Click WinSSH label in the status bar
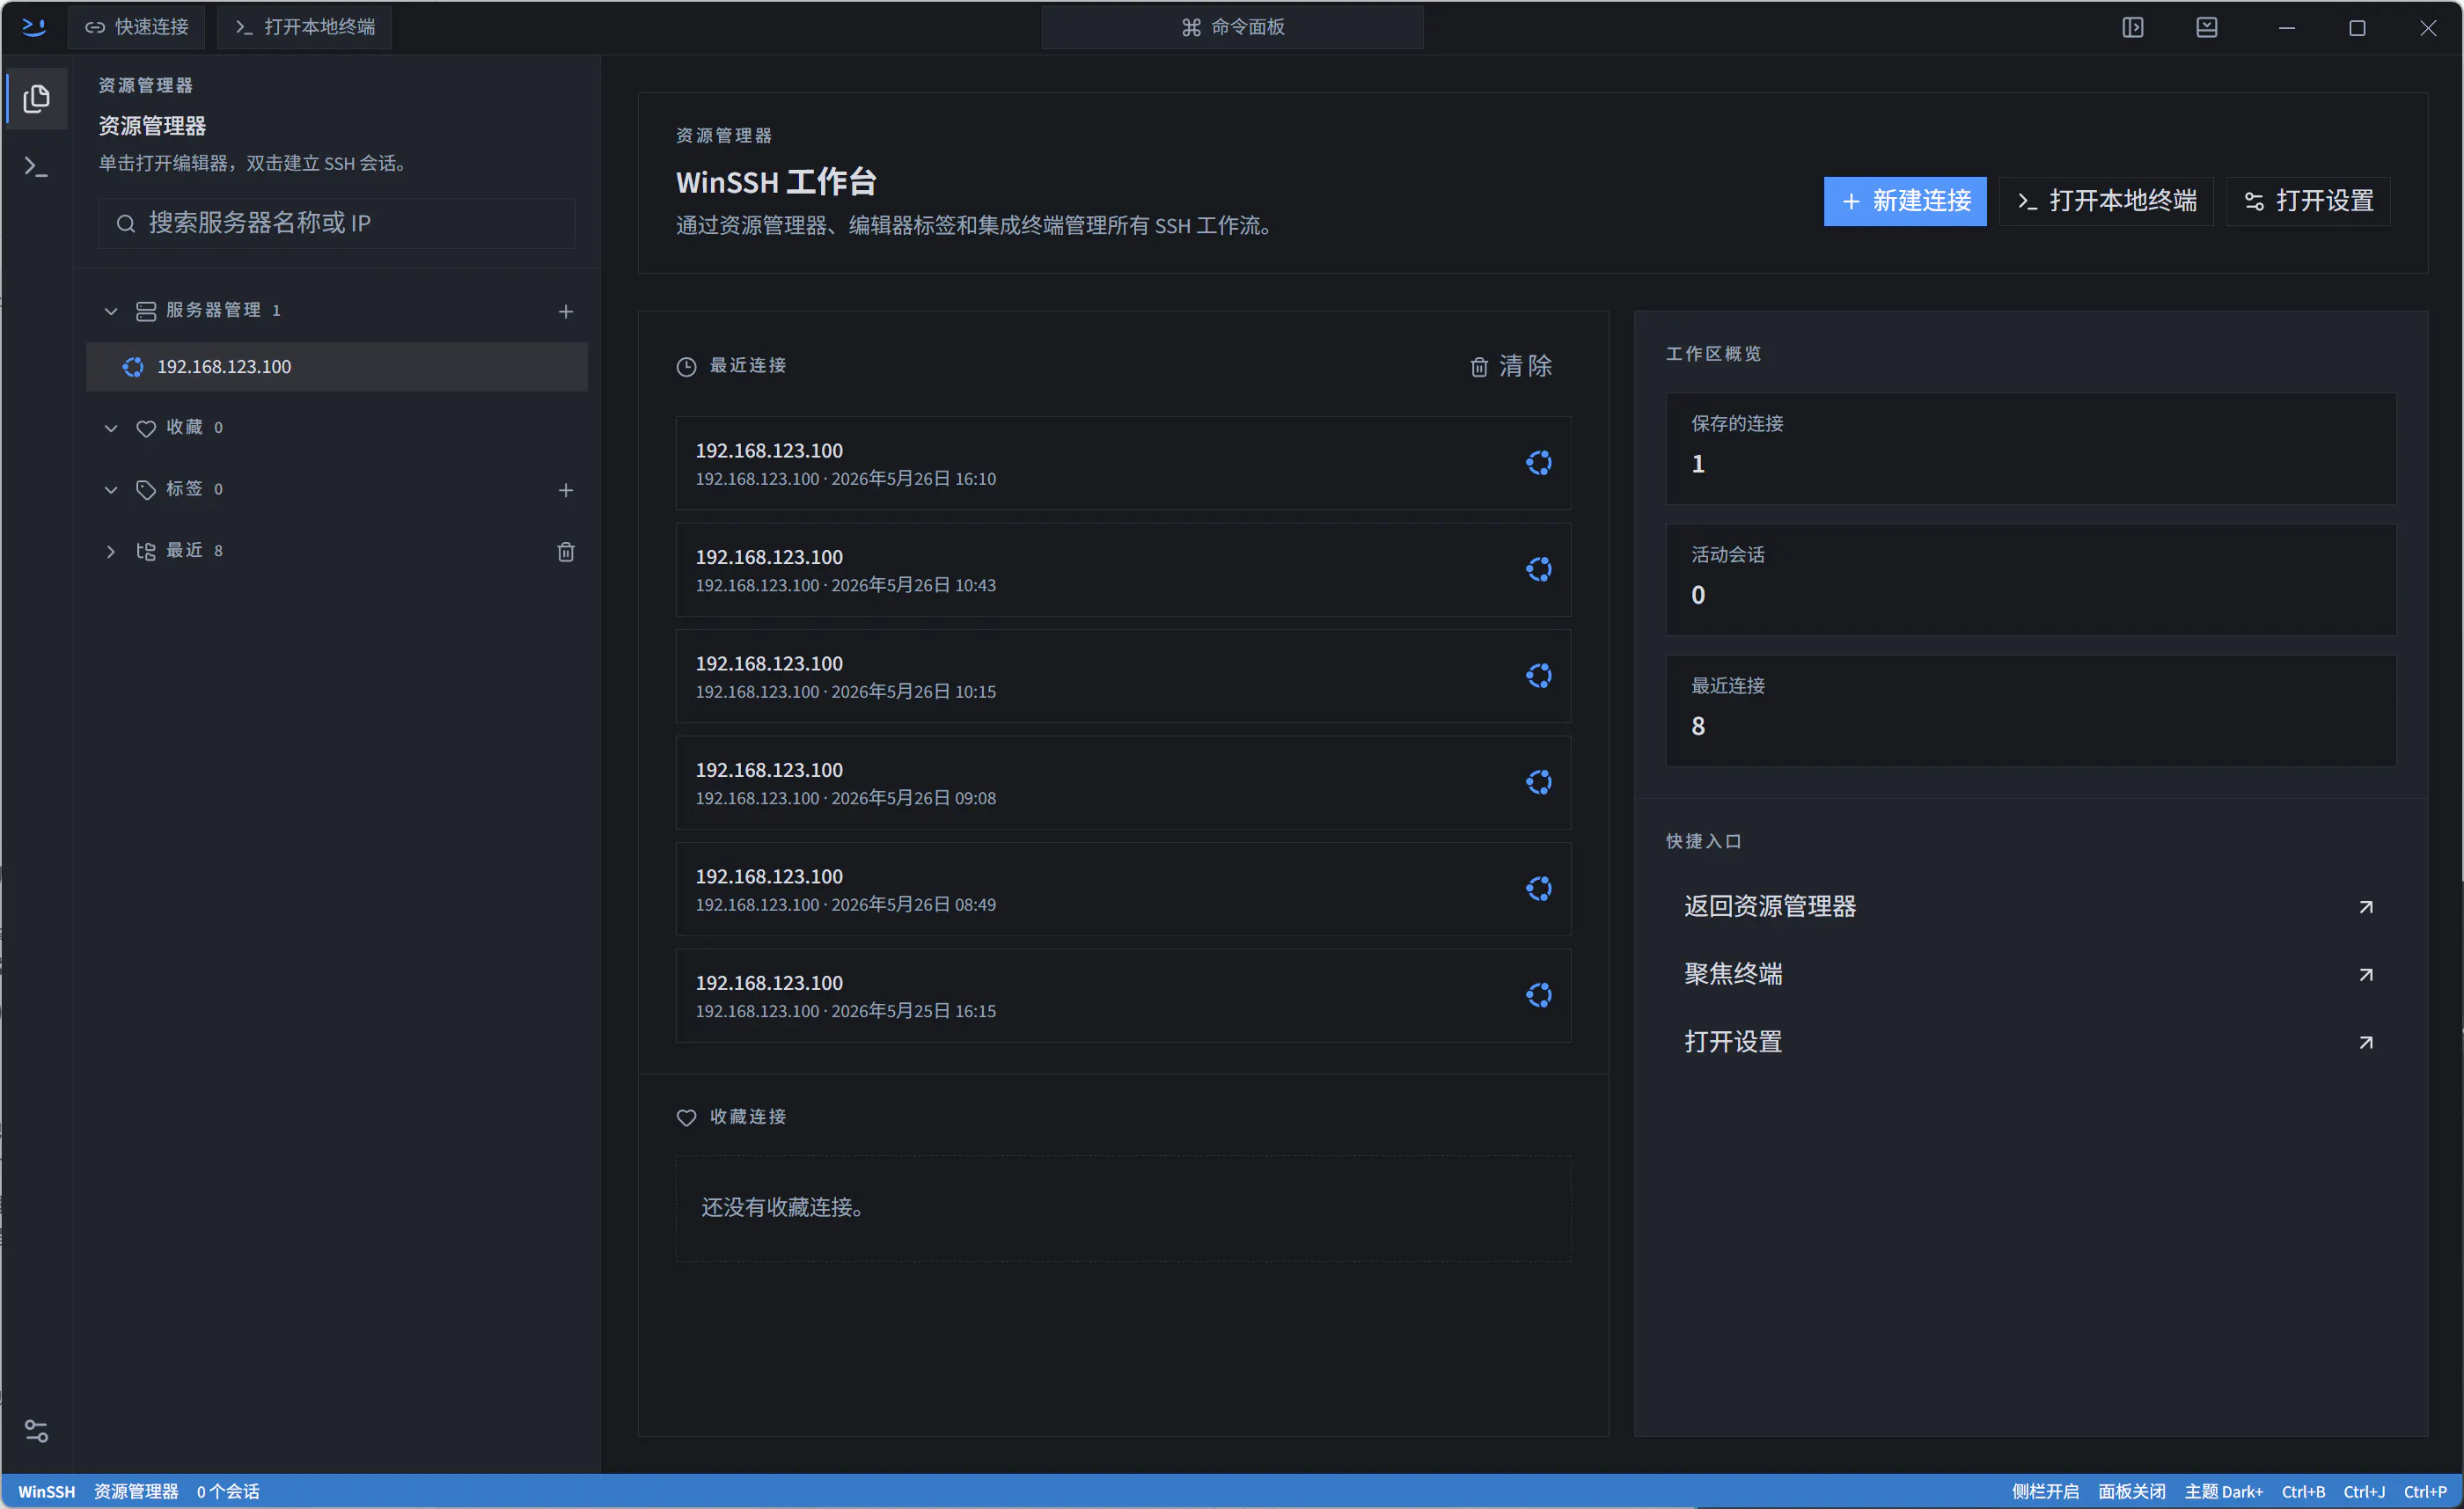Viewport: 2464px width, 1509px height. pos(46,1491)
